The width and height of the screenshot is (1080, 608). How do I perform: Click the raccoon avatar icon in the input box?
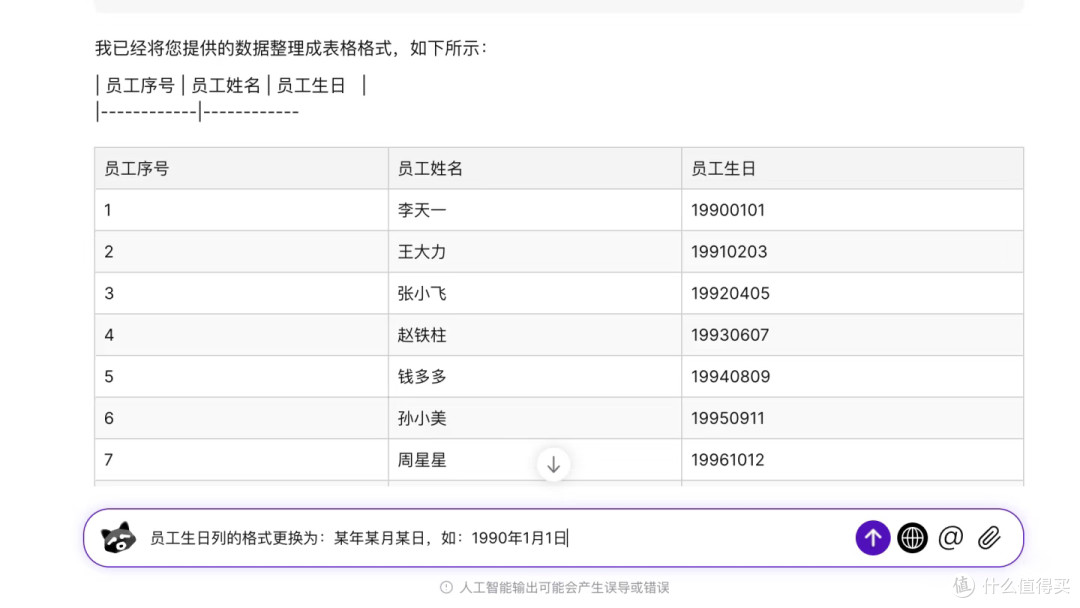[118, 538]
